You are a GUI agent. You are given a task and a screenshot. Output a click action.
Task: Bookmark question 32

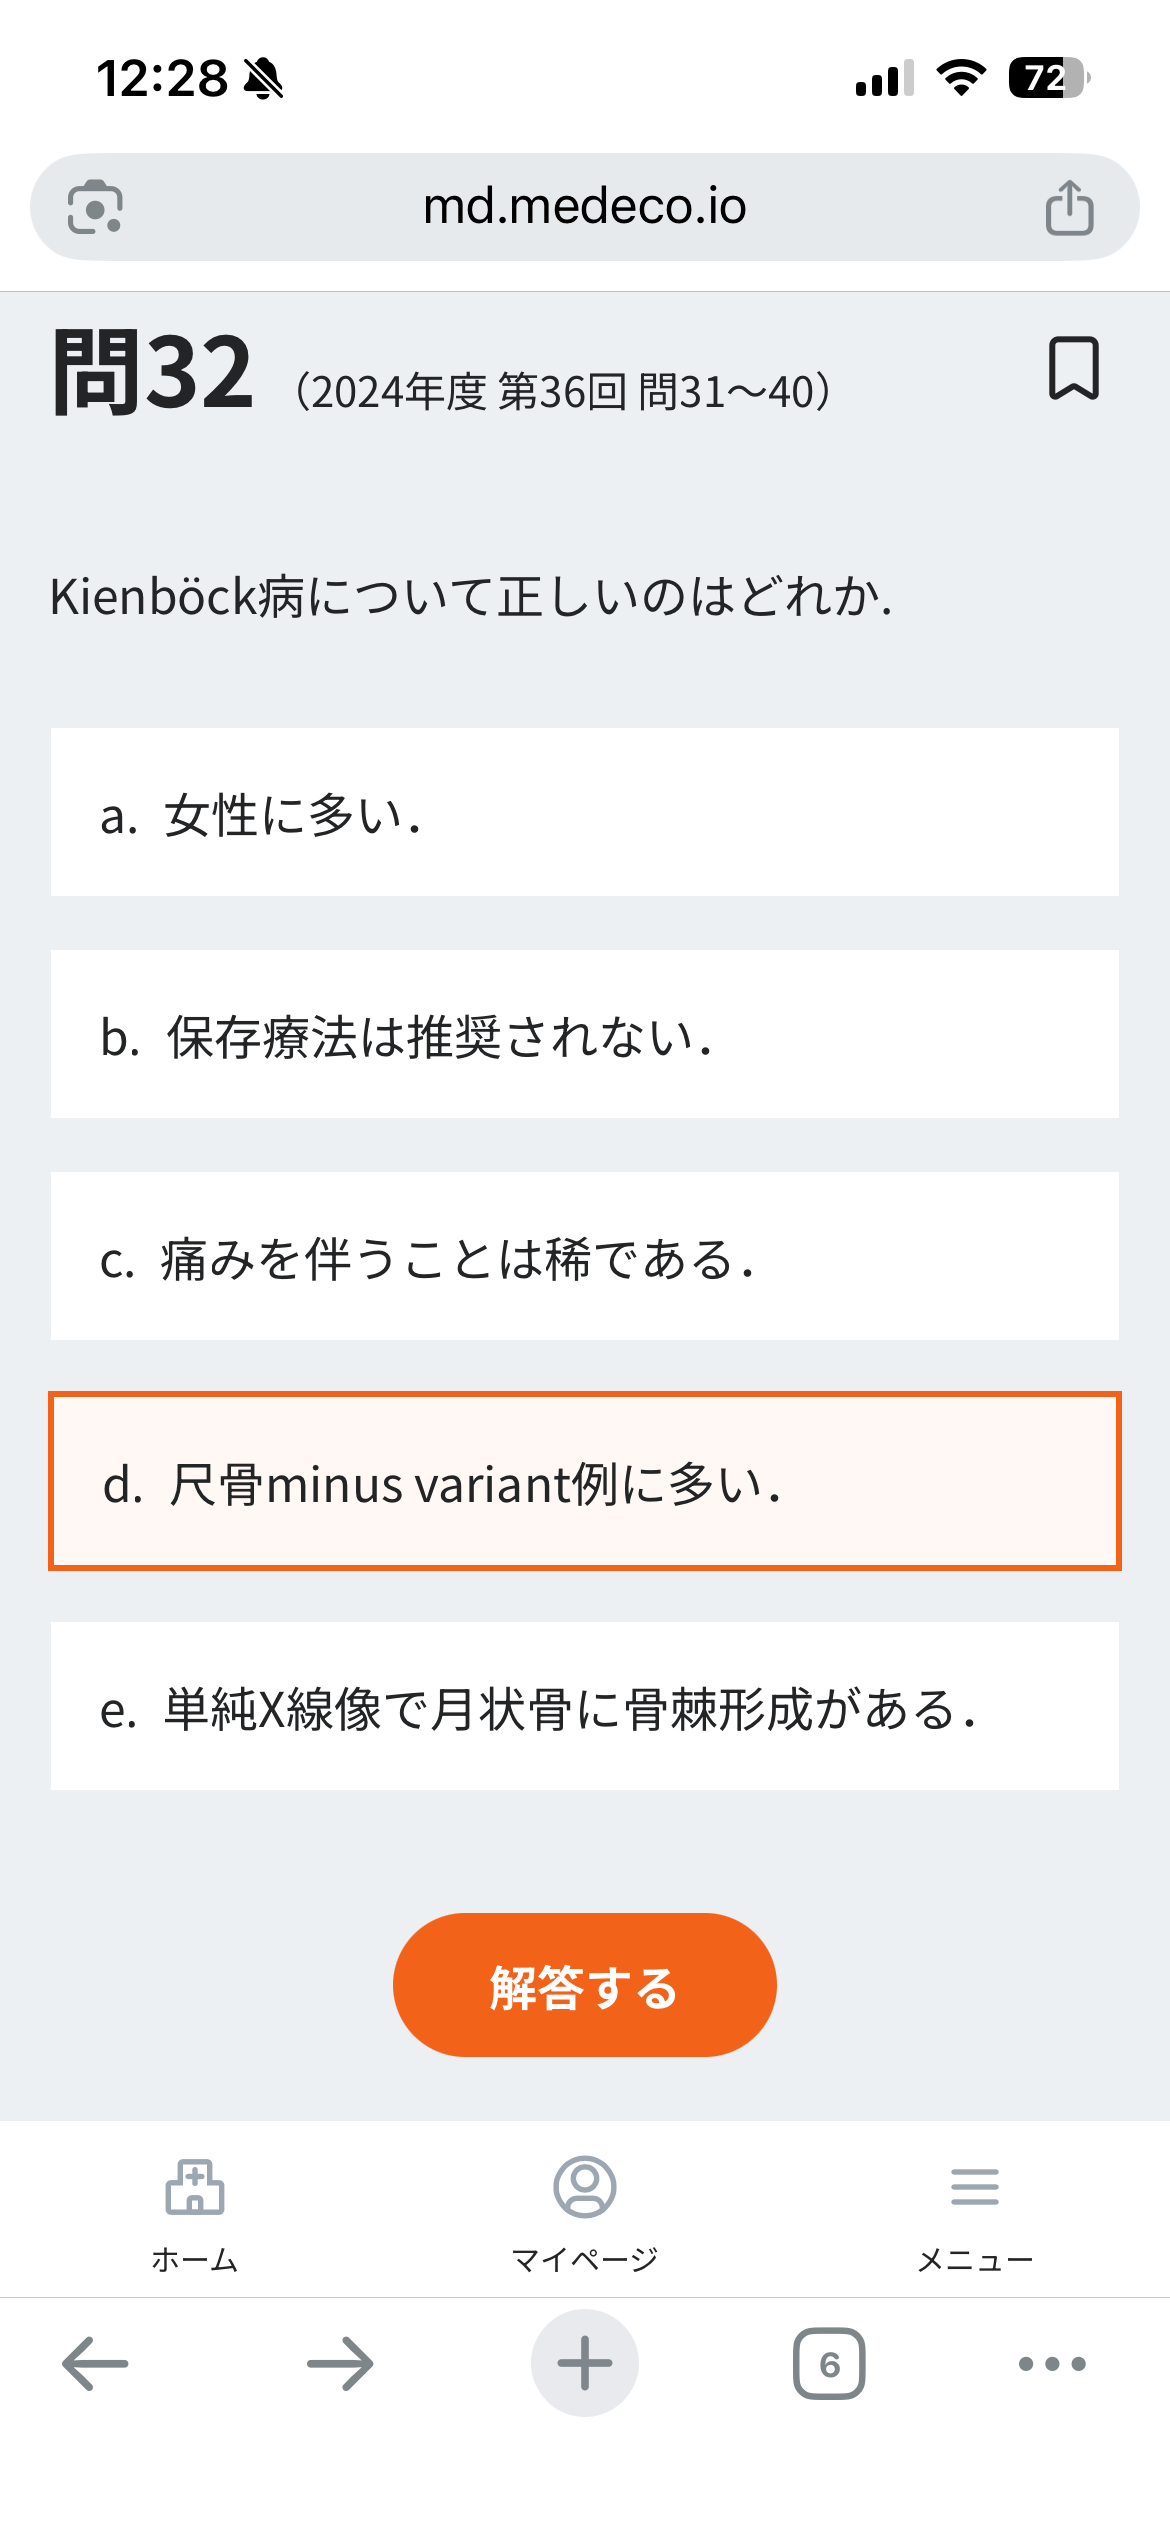(1073, 369)
